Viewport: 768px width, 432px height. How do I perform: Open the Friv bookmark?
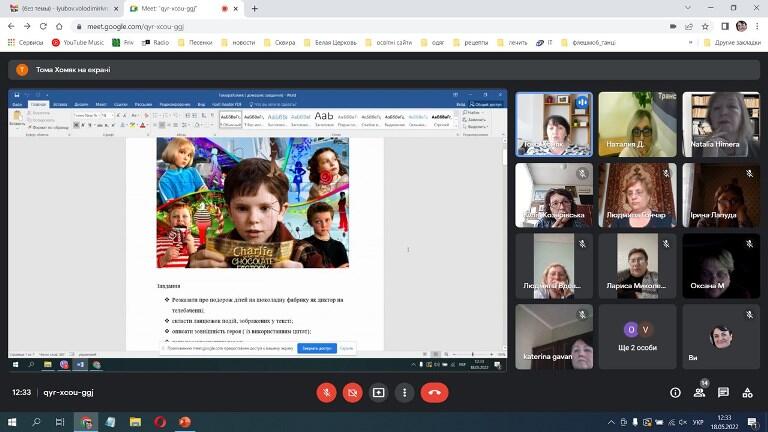coord(123,43)
